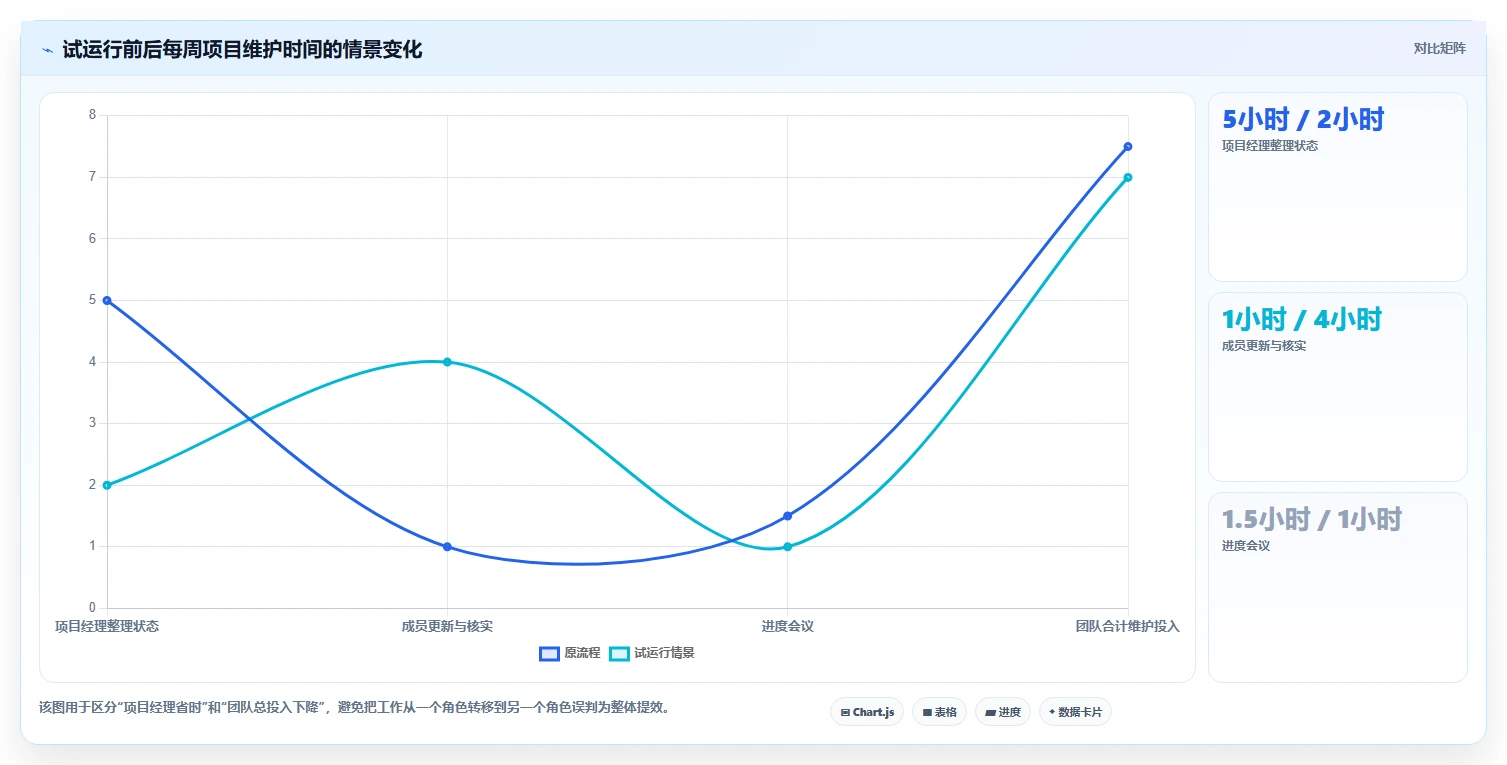1507x765 pixels.
Task: Click 试运行情景 data point at 团队合计维护投入
Action: coord(1128,177)
